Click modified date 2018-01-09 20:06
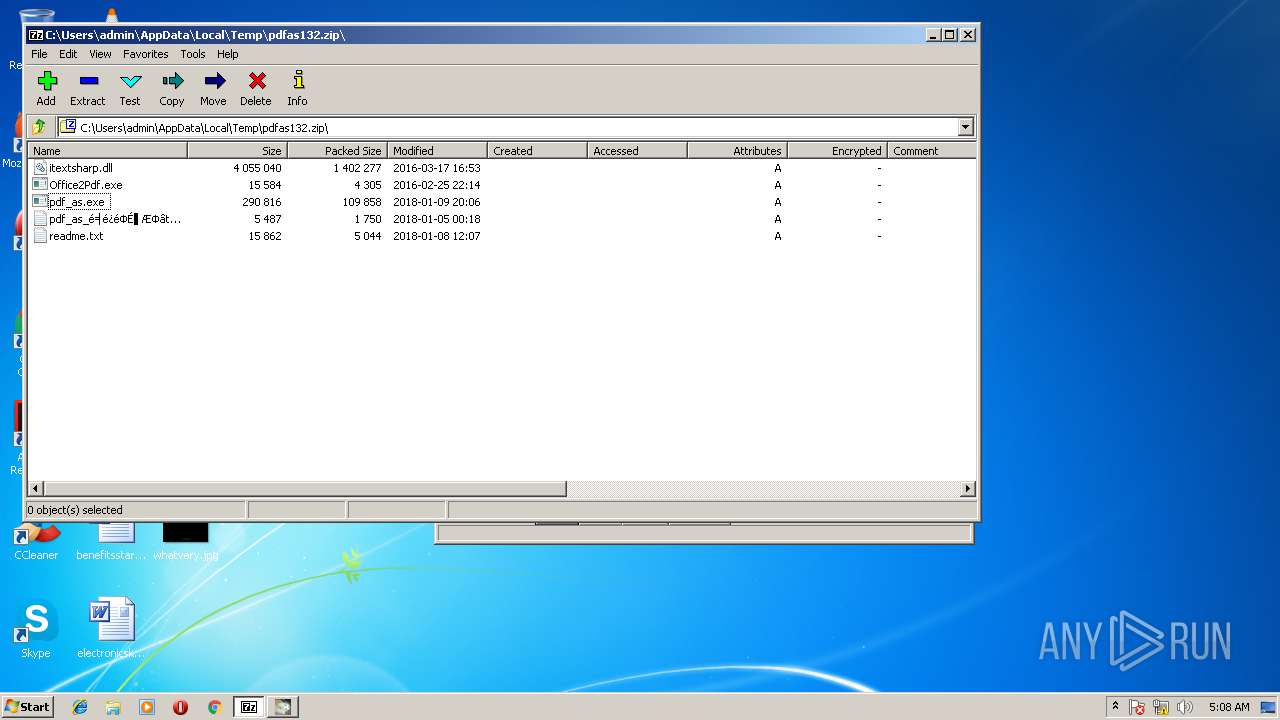The width and height of the screenshot is (1280, 720). [437, 202]
